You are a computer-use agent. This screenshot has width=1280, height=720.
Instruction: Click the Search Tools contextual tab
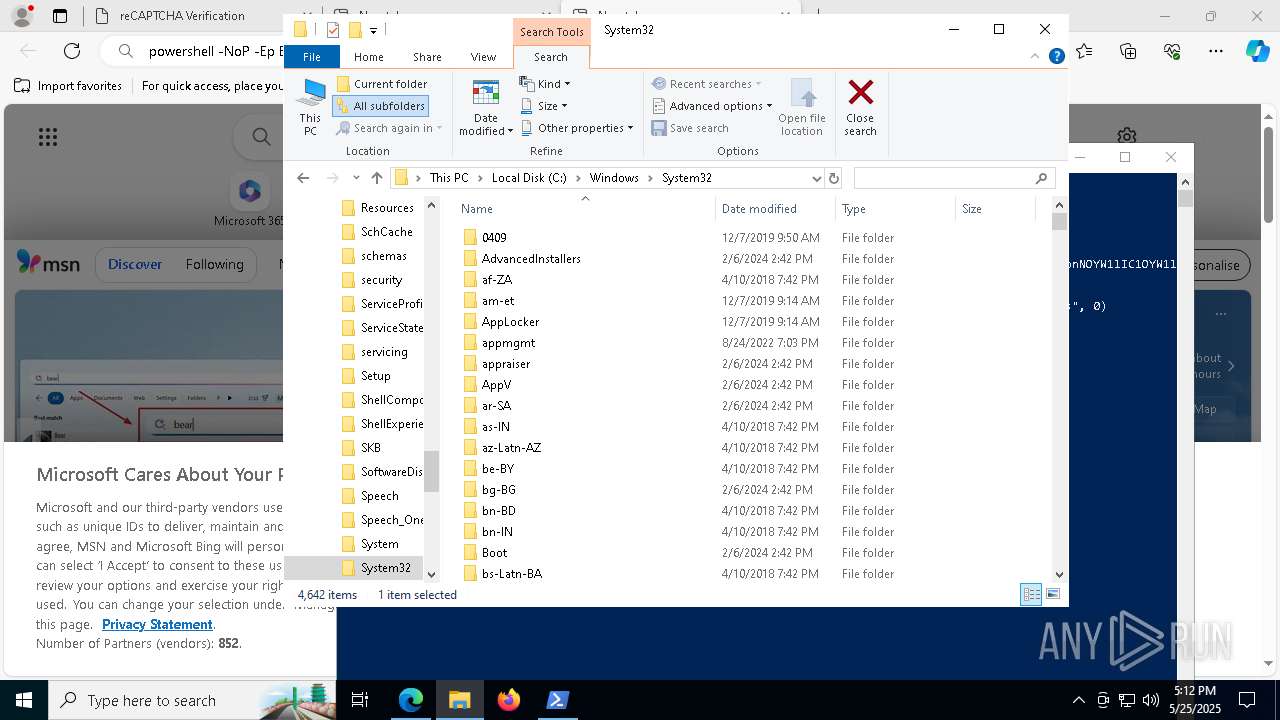[x=551, y=32]
